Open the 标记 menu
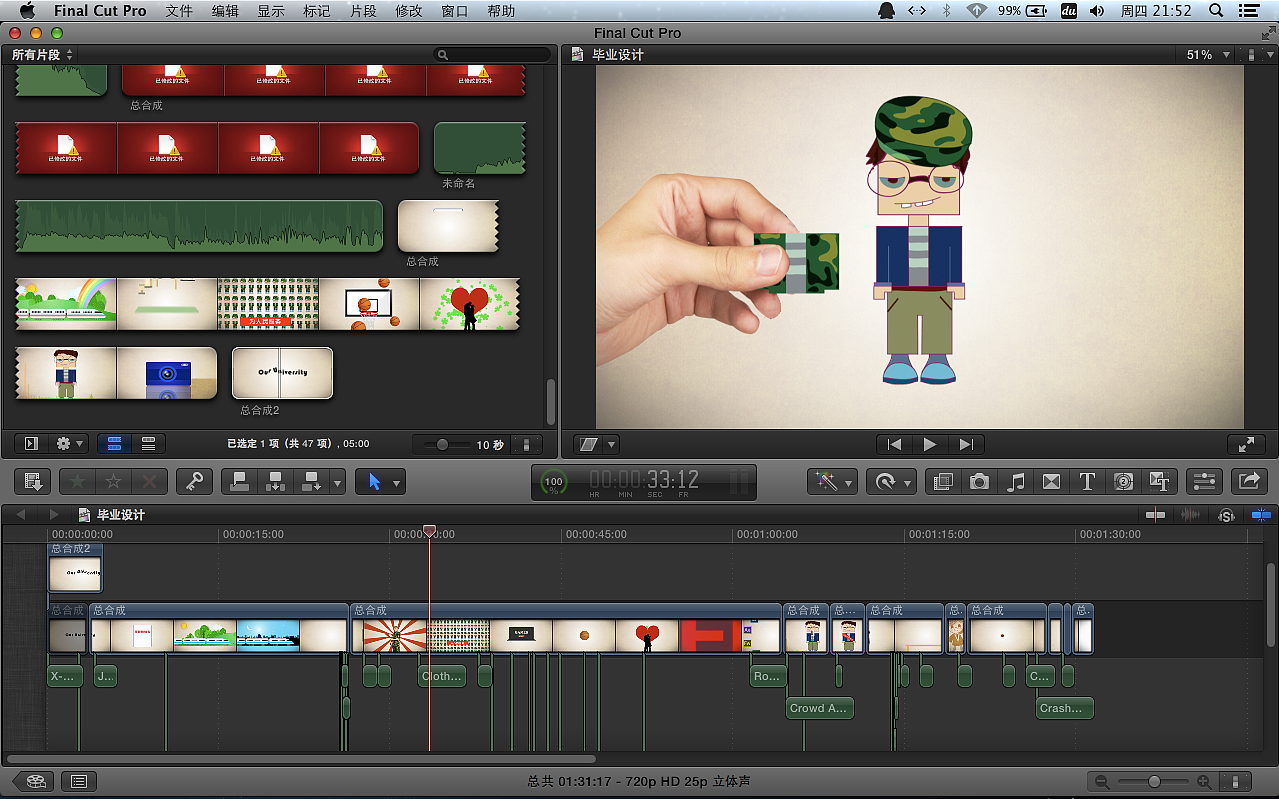Image resolution: width=1279 pixels, height=799 pixels. 317,11
